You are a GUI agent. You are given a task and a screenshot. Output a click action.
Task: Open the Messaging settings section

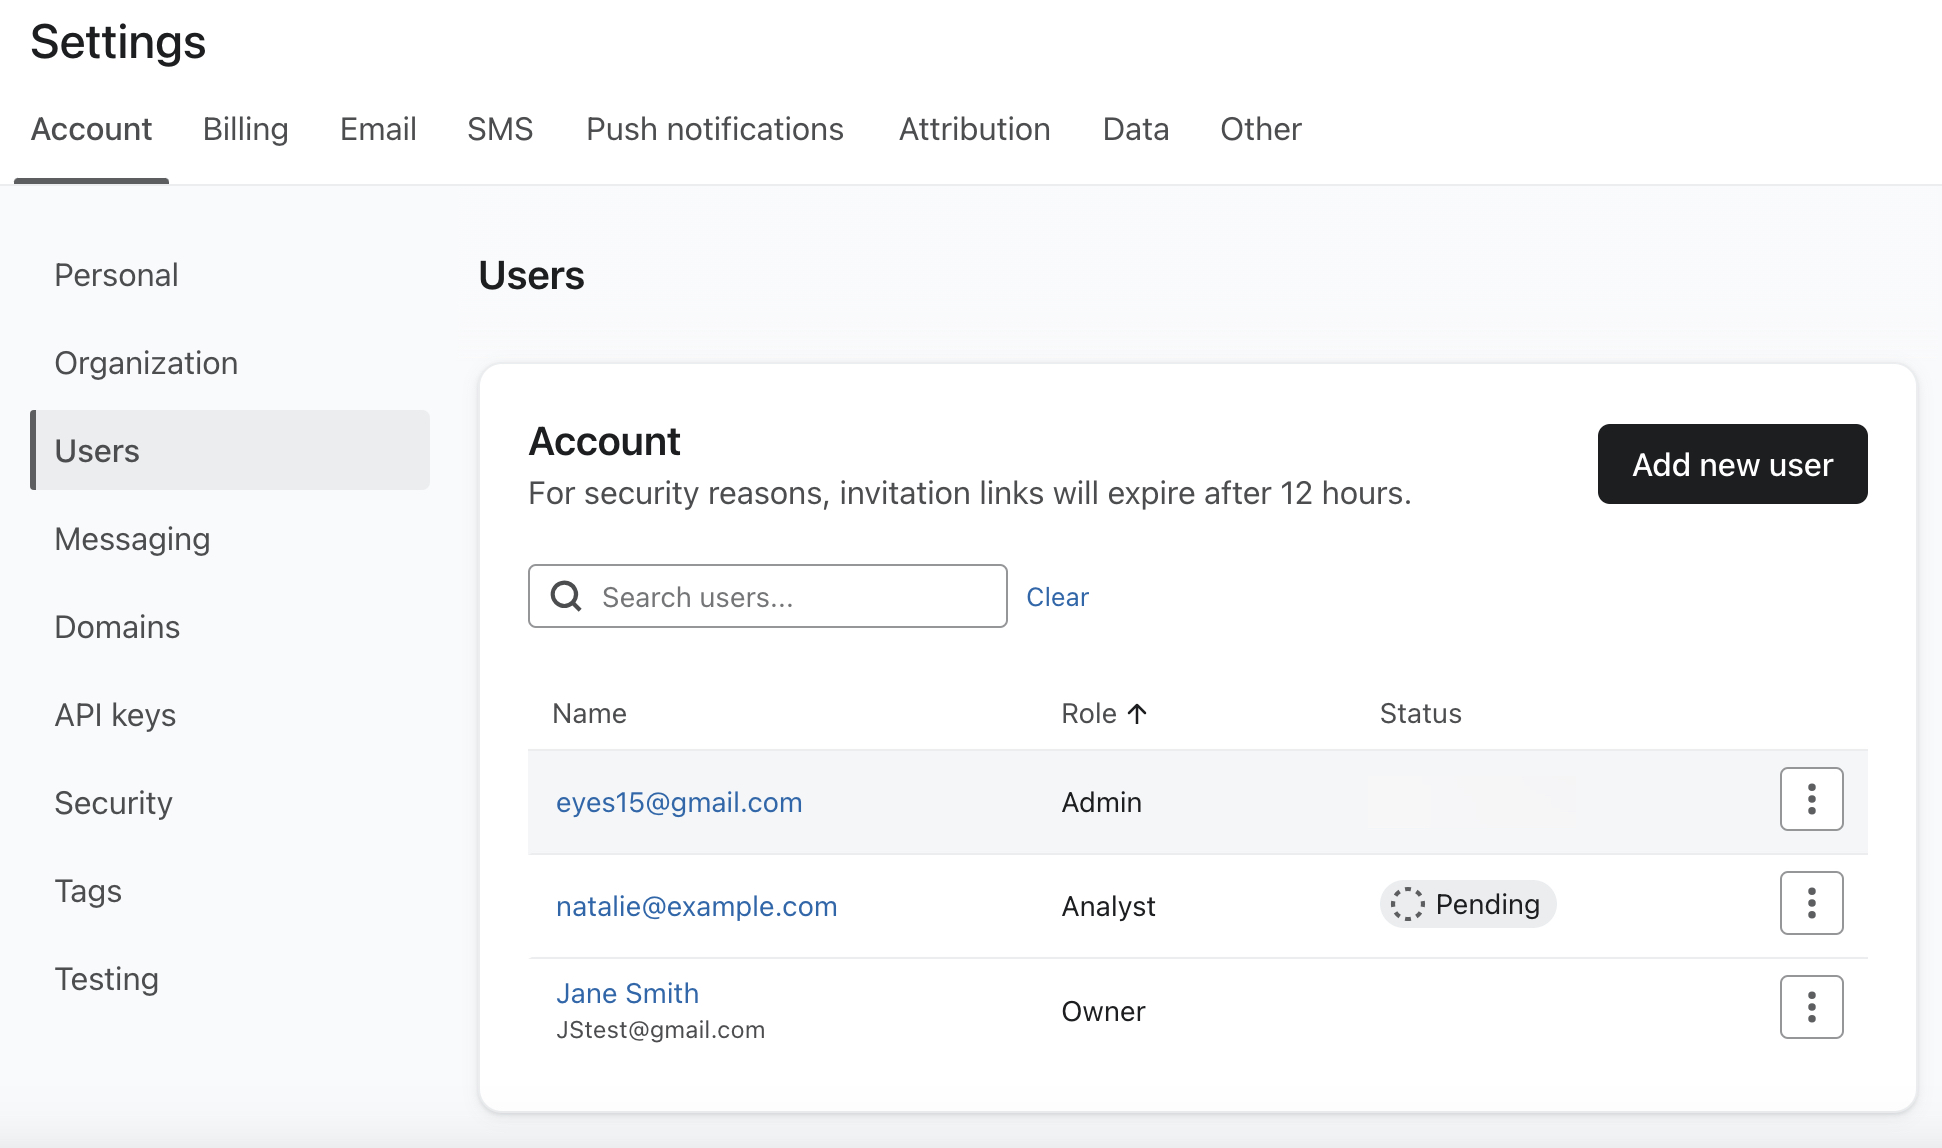133,538
